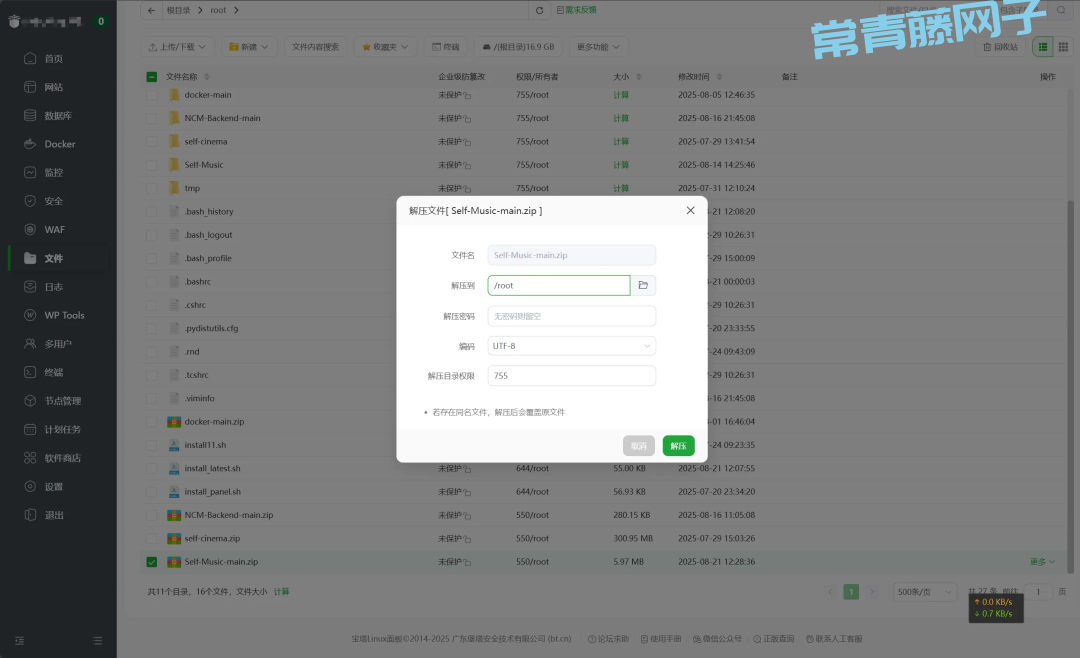
Task: Open the 编码 UTF-8 dropdown
Action: (571, 346)
